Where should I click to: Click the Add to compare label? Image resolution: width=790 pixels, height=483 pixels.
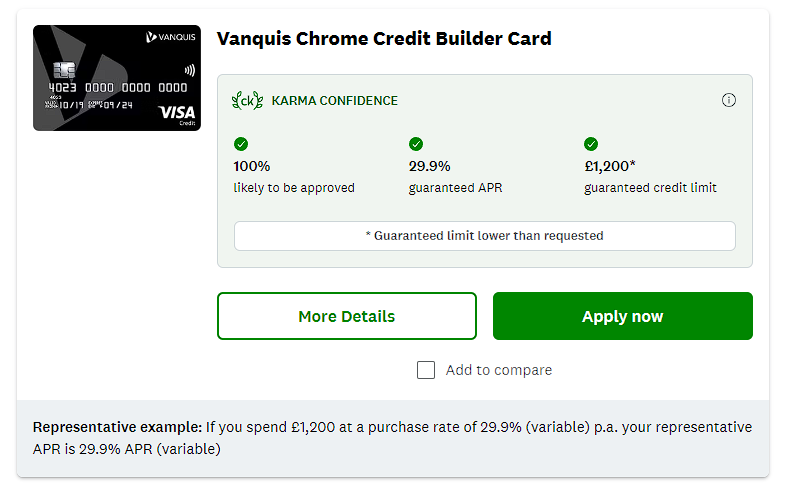tap(498, 370)
